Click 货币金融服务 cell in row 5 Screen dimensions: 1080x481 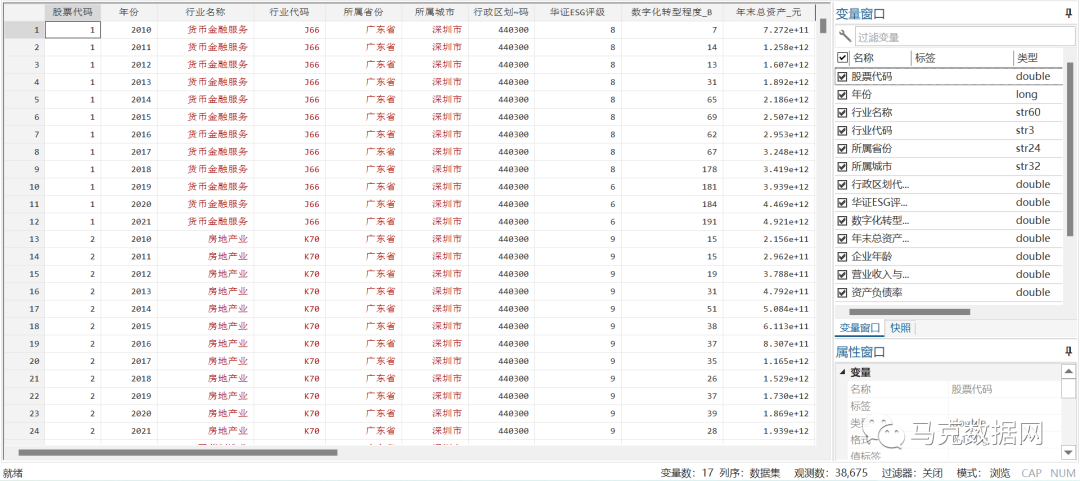pos(205,99)
